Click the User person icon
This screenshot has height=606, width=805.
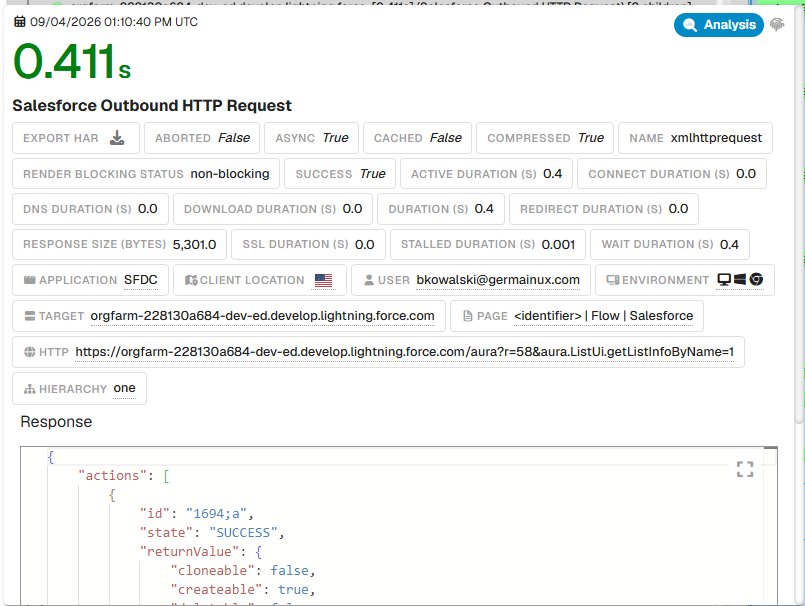[369, 280]
